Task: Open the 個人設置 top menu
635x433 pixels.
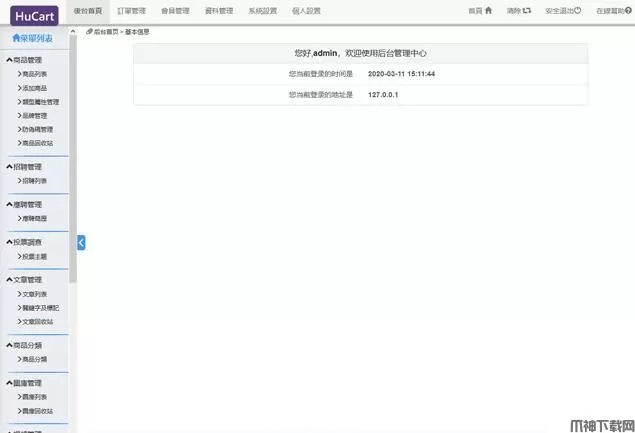Action: 306,11
